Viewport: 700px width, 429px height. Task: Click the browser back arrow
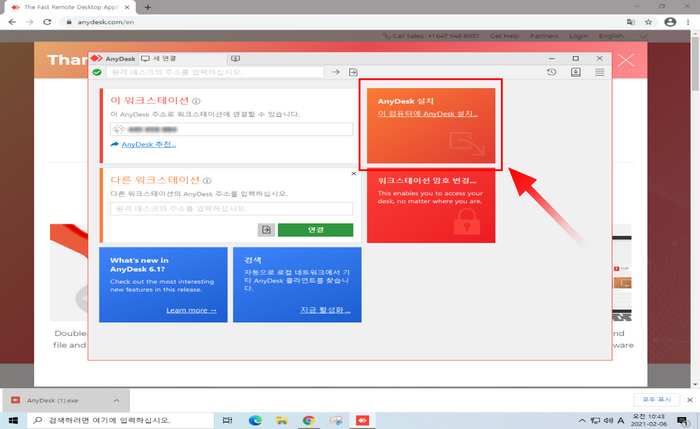coord(12,22)
